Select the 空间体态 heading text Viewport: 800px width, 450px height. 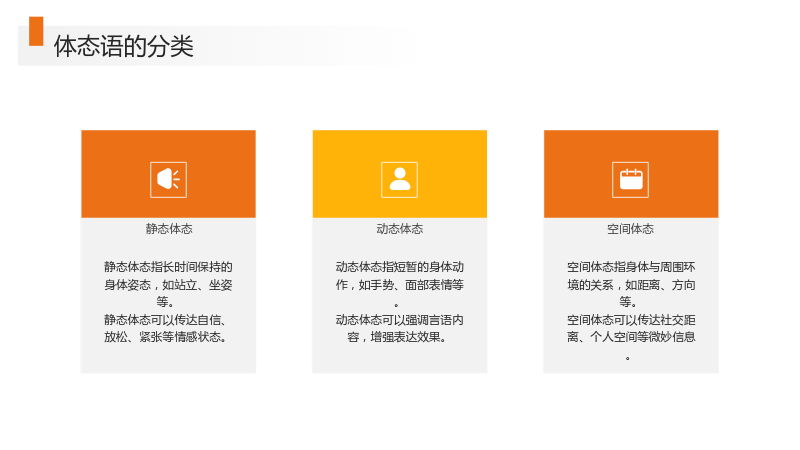tap(631, 229)
